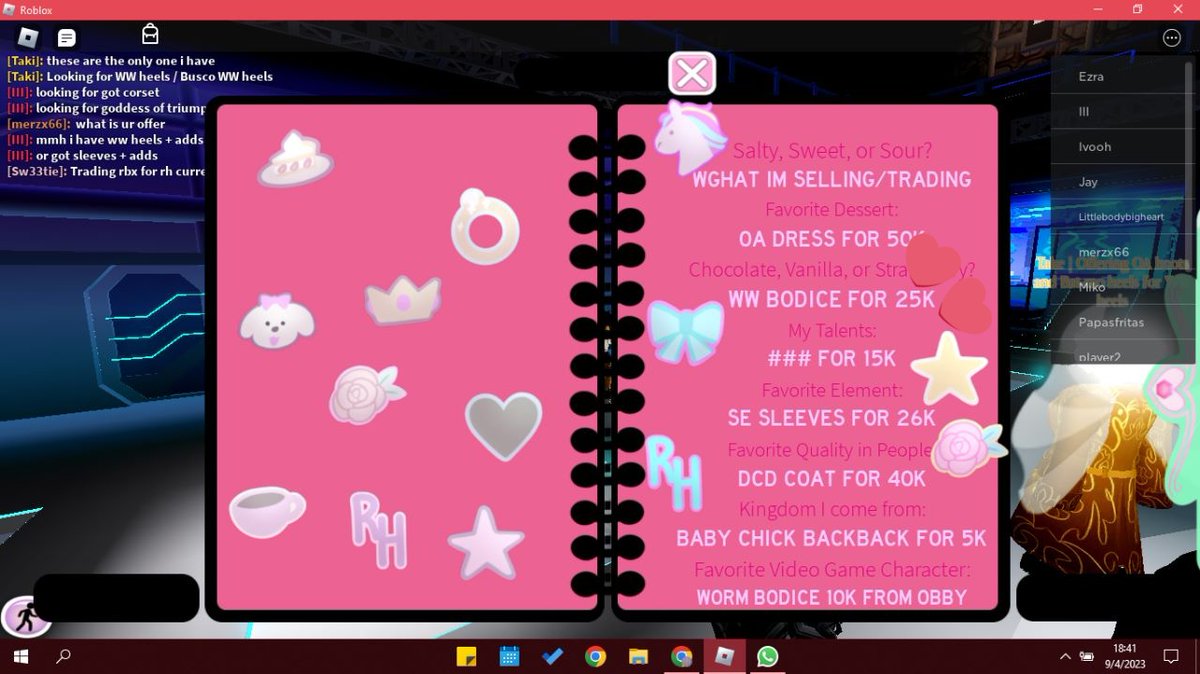
Task: Select the donut sticker
Action: [483, 226]
